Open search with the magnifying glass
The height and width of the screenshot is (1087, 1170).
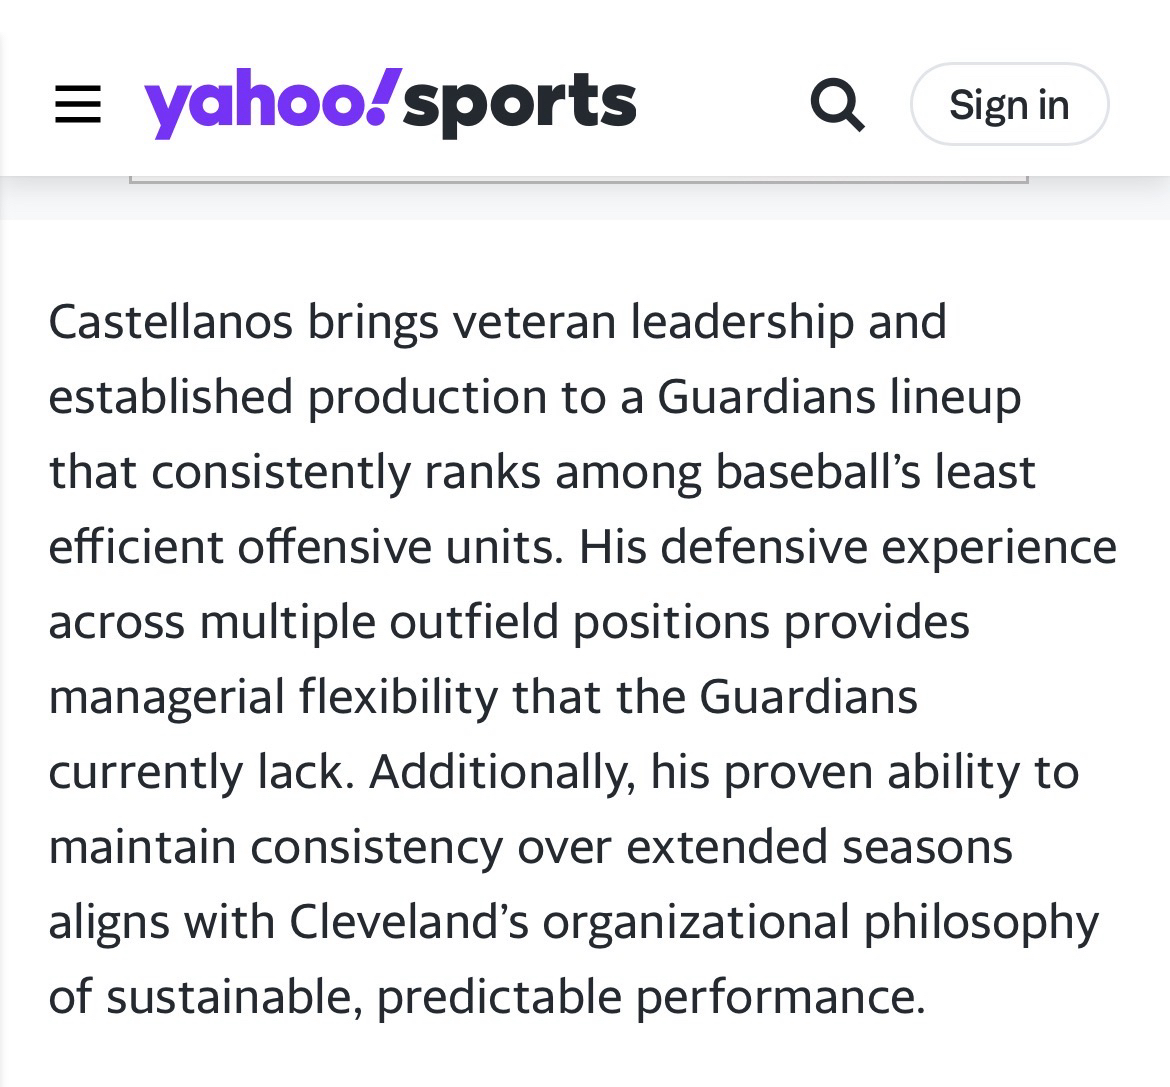836,104
